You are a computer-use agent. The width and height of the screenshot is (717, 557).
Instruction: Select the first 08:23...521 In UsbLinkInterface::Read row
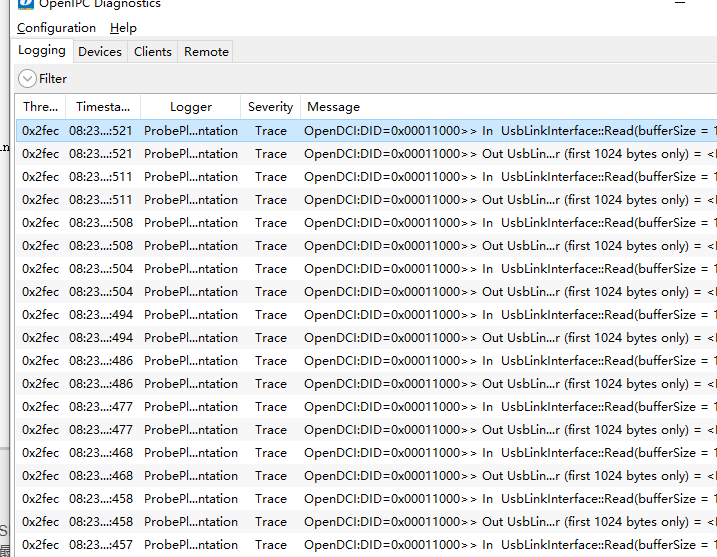367,131
